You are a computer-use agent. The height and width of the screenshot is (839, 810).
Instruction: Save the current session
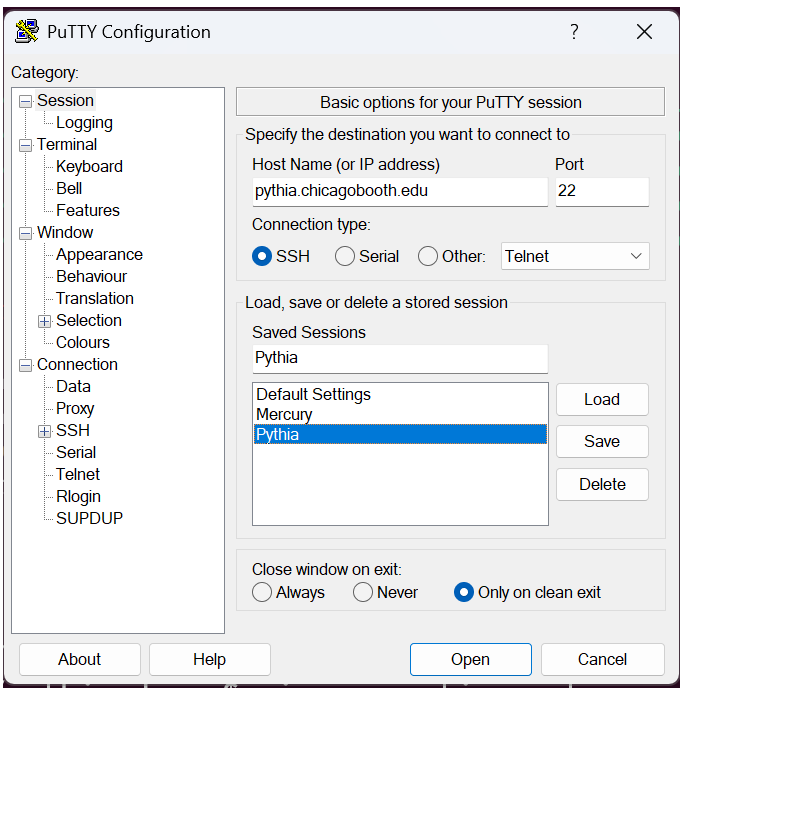602,441
